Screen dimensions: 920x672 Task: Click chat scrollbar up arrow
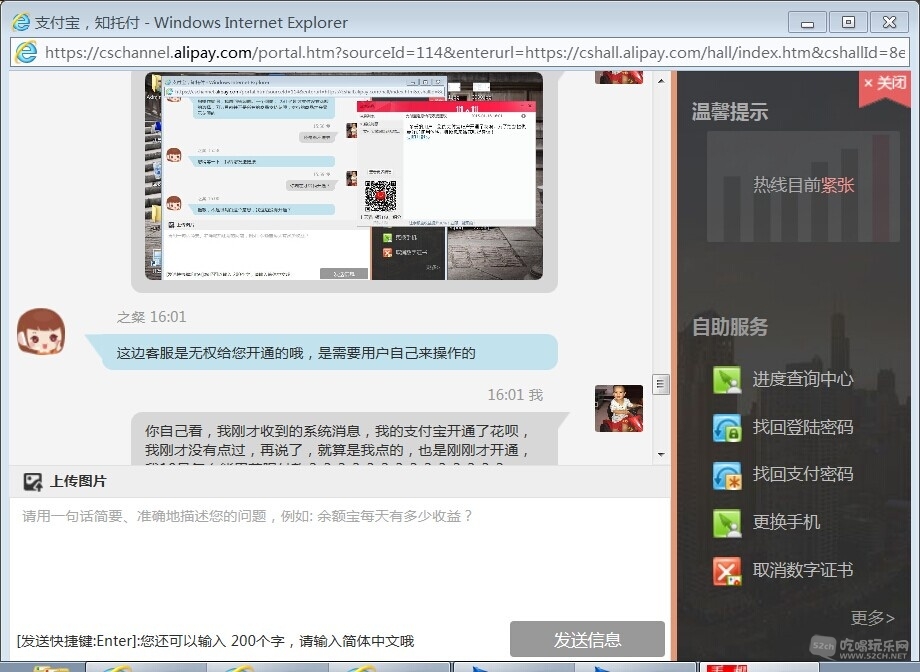(x=661, y=80)
